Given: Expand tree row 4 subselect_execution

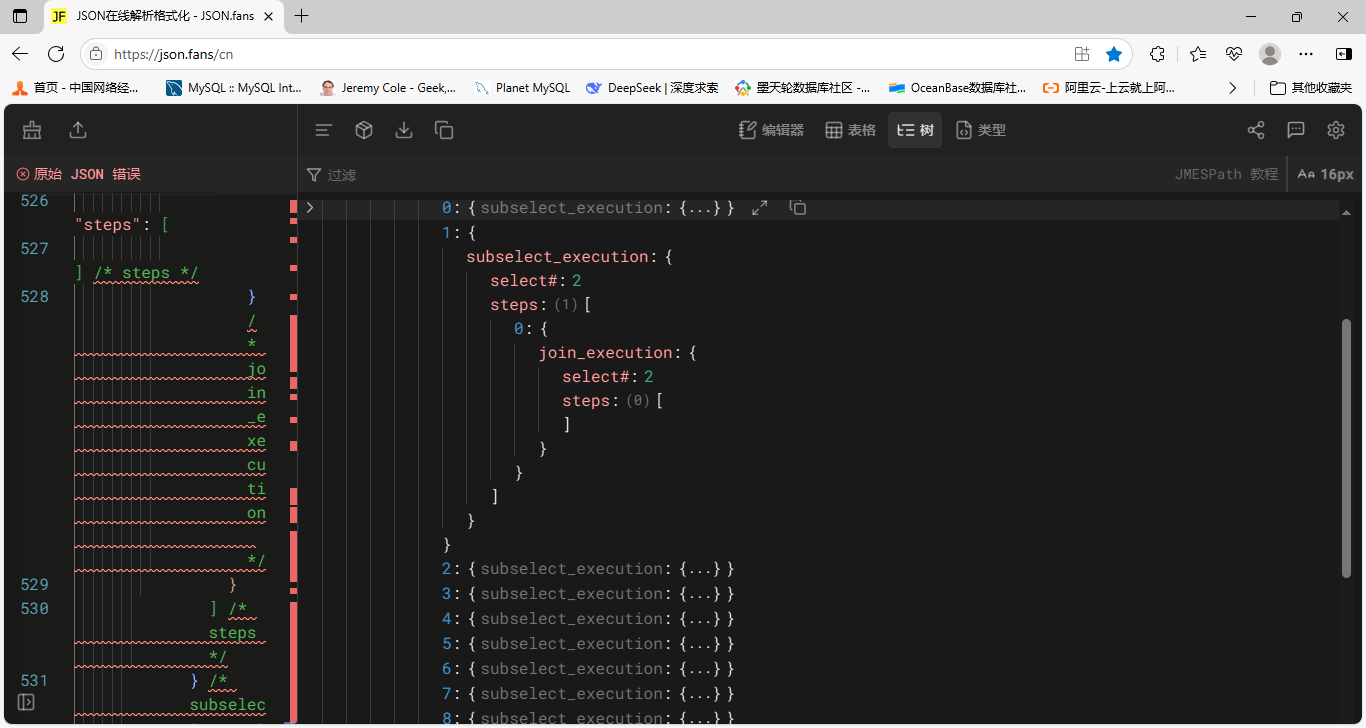Looking at the screenshot, I should [588, 619].
